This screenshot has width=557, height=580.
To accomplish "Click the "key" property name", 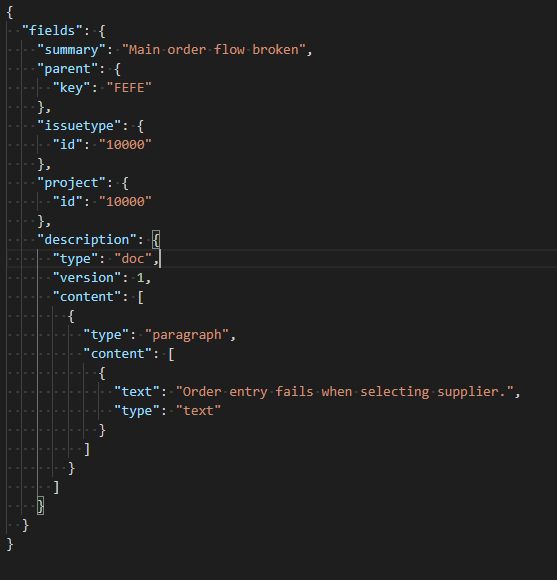I will [71, 88].
